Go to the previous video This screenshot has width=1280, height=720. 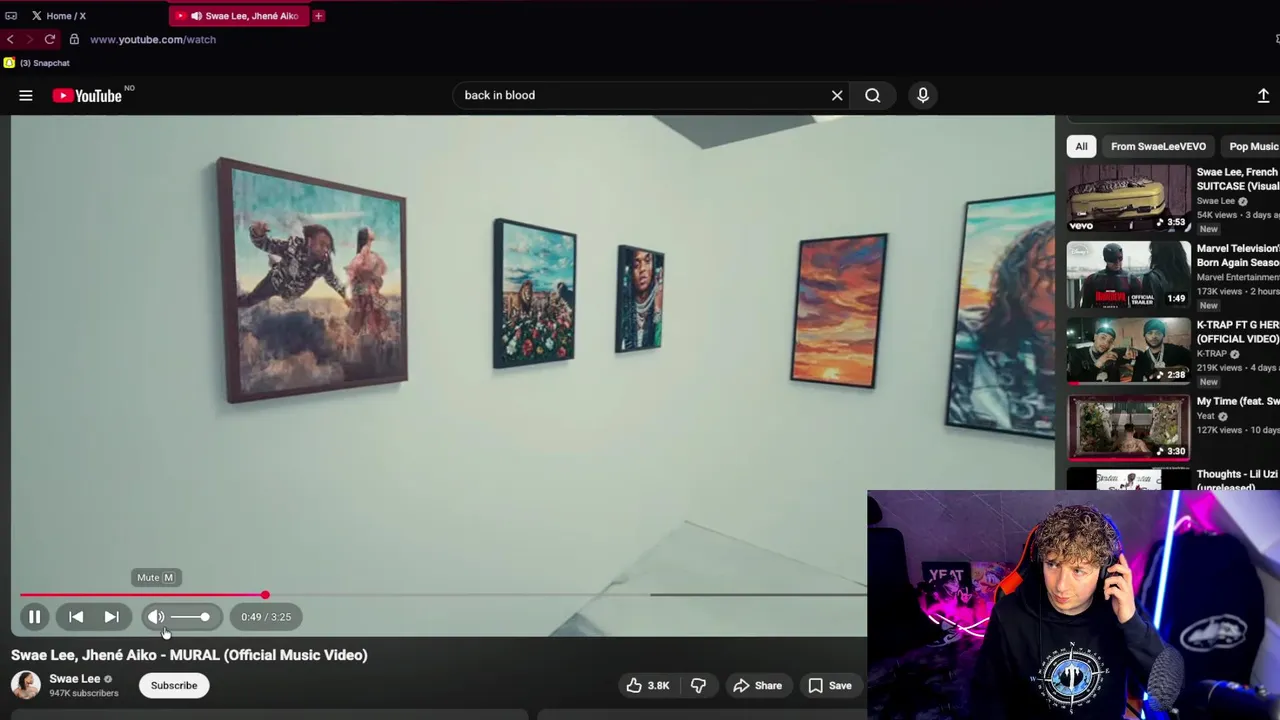click(x=76, y=617)
